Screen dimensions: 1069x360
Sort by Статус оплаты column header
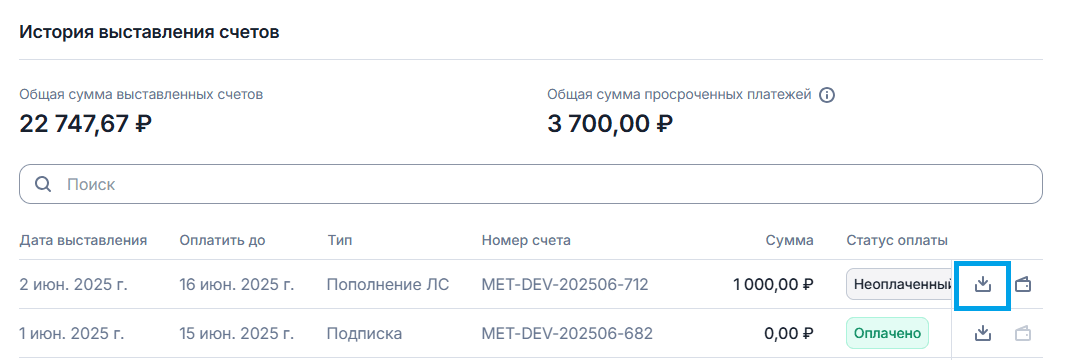pos(897,240)
